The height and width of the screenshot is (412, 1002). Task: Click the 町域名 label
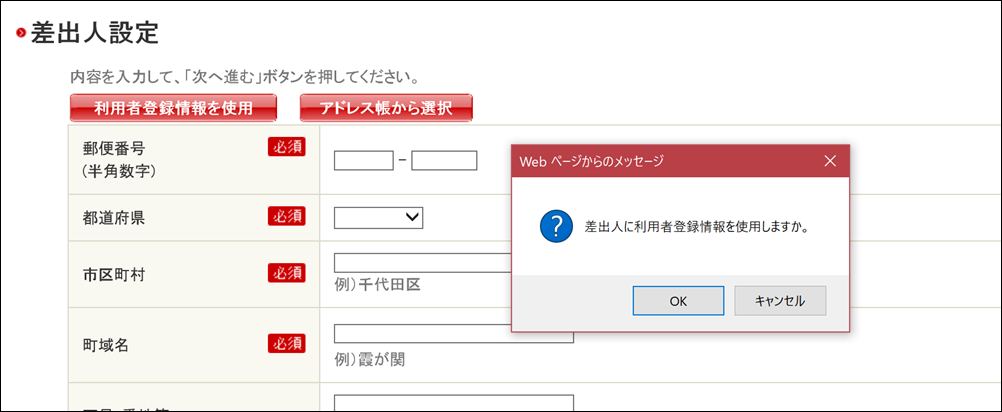[x=106, y=345]
